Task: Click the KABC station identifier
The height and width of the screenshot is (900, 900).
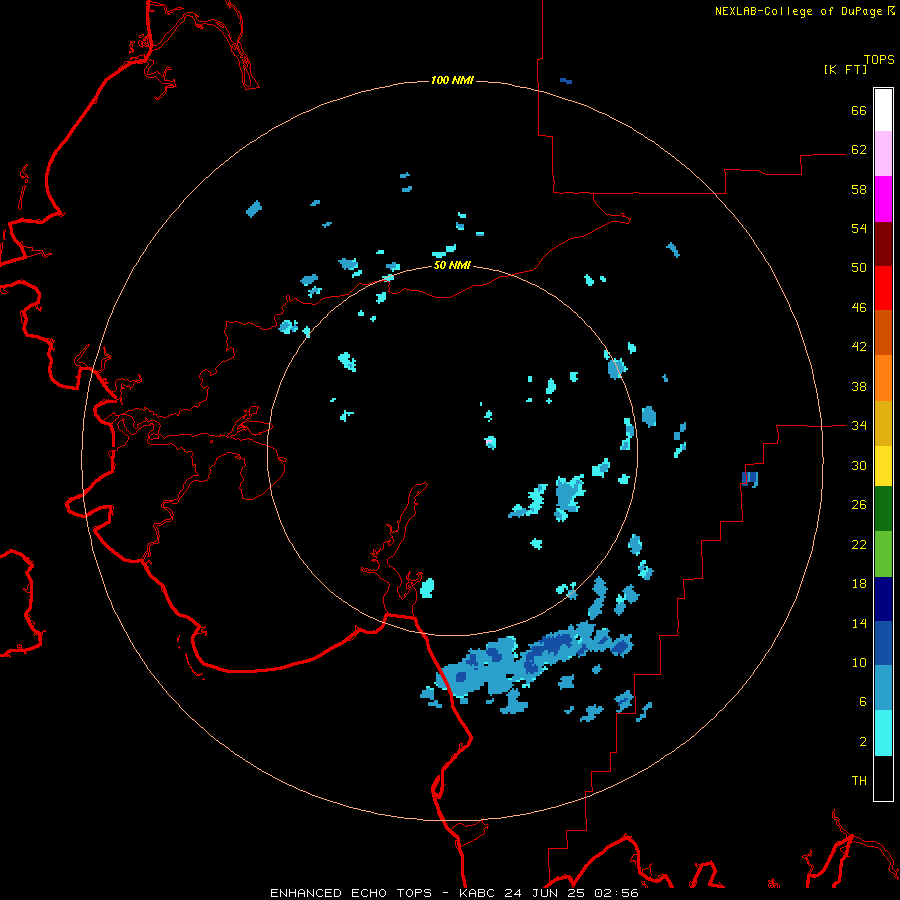Action: click(x=478, y=893)
